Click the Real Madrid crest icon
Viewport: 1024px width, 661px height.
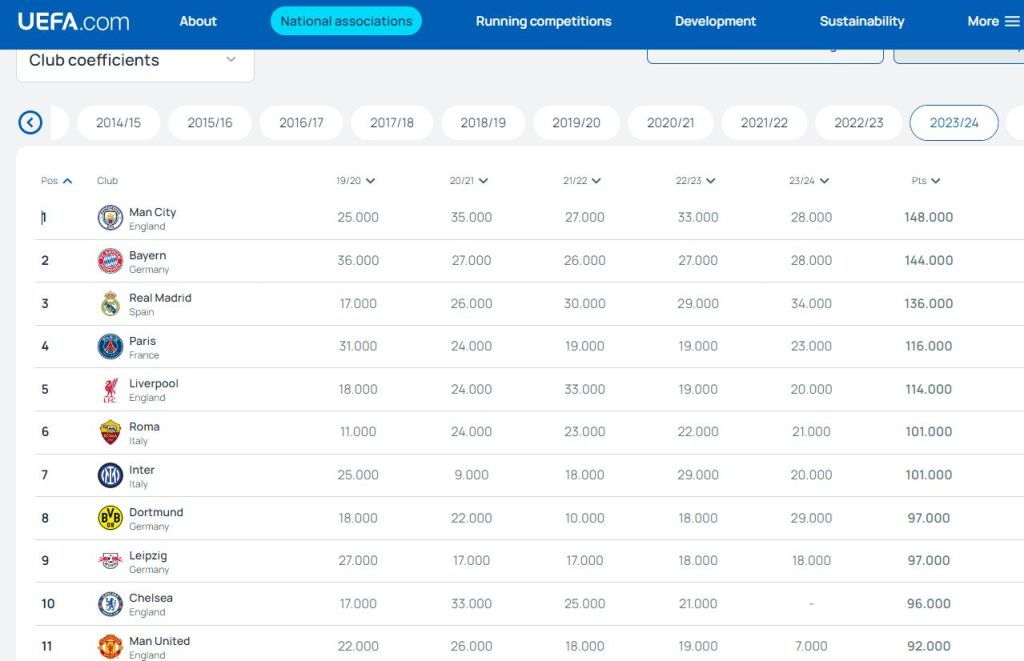pyautogui.click(x=110, y=304)
